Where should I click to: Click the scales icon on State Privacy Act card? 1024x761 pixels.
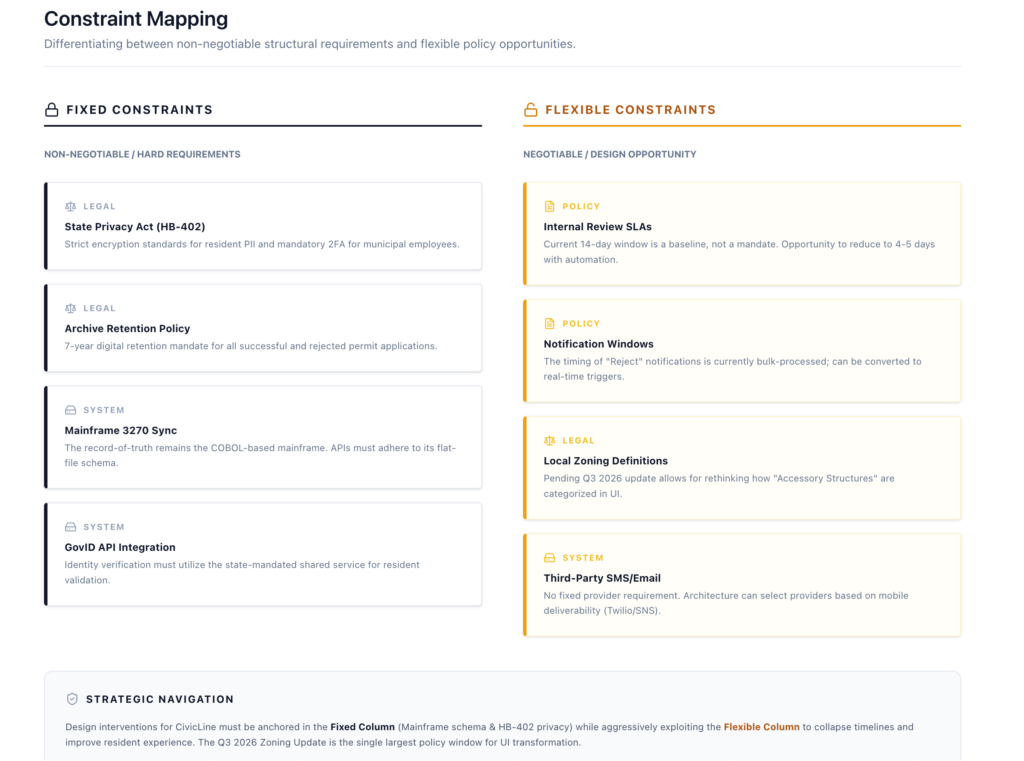click(x=70, y=207)
